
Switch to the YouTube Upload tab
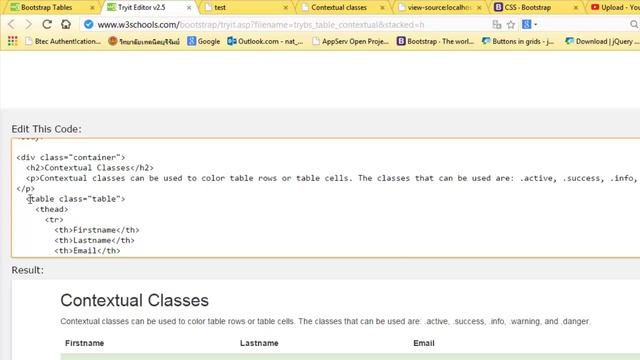[x=616, y=7]
